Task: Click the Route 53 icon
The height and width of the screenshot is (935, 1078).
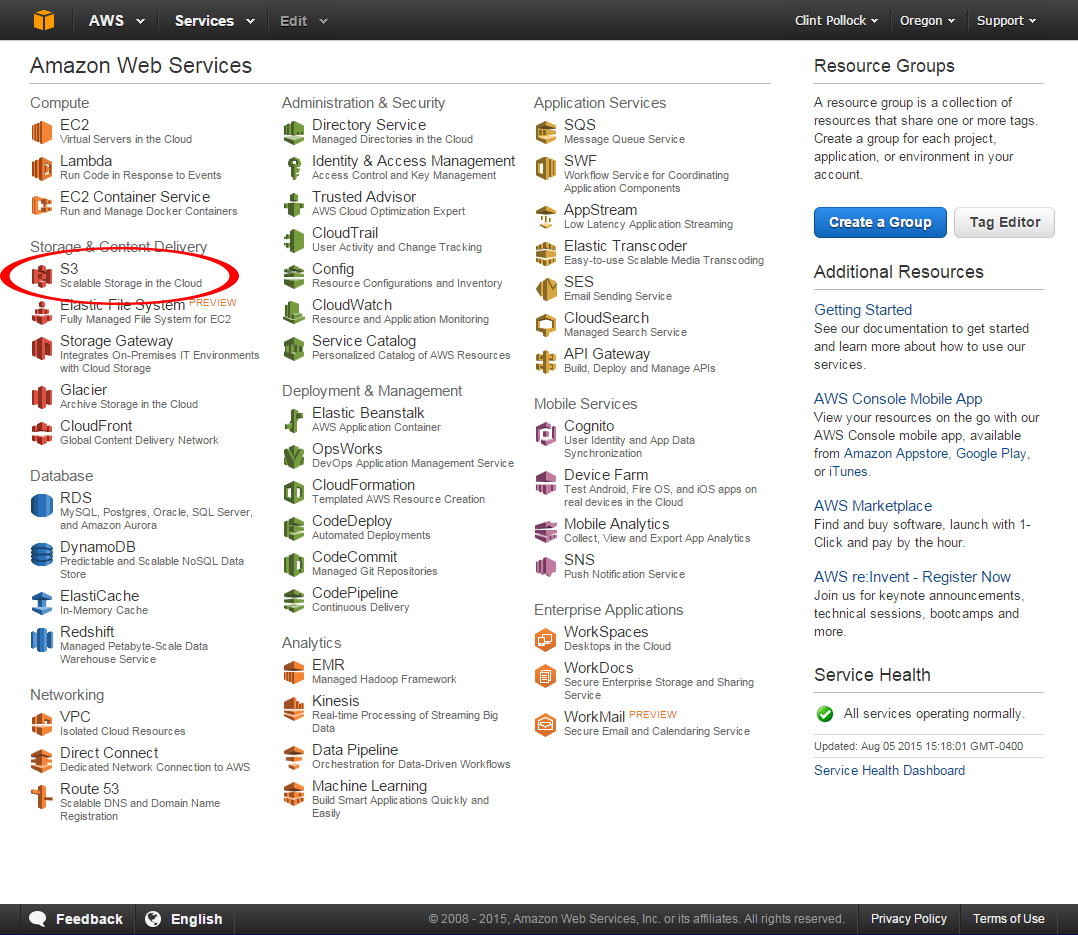Action: pyautogui.click(x=42, y=796)
